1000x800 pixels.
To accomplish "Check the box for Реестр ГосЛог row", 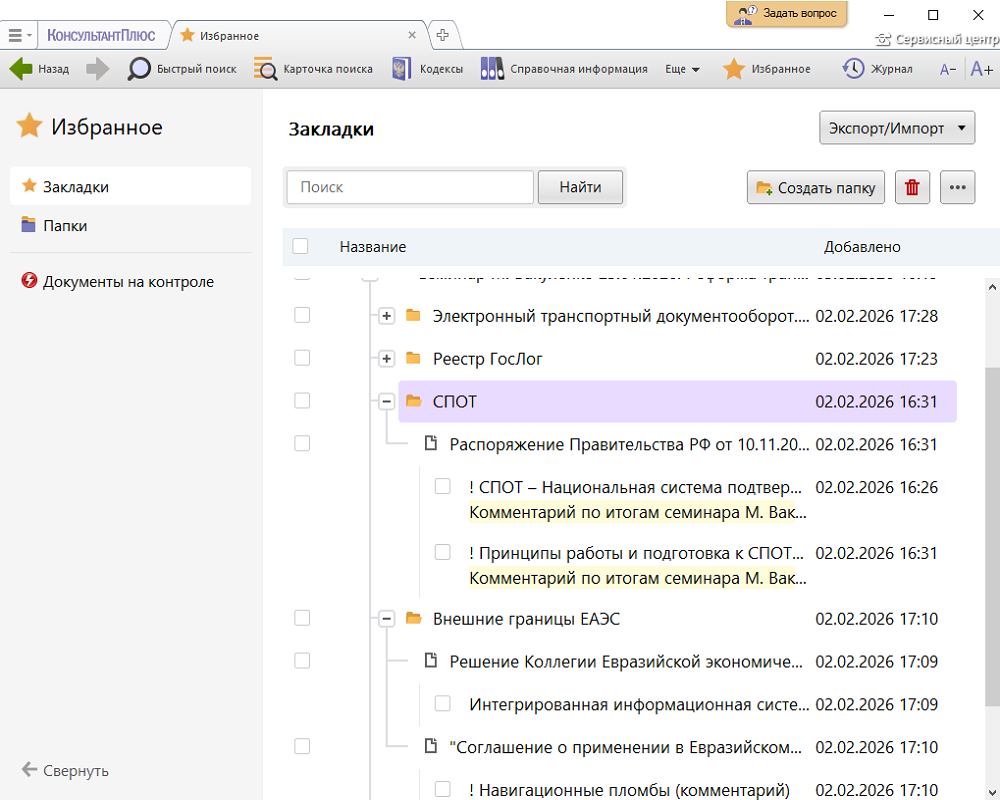I will click(302, 358).
